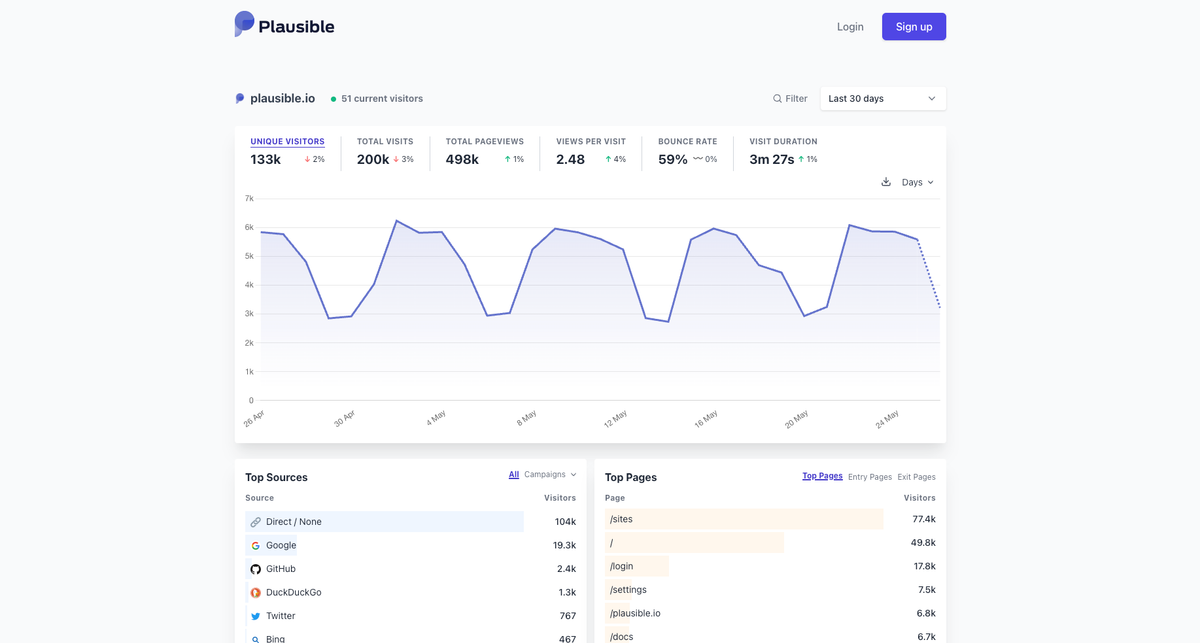Viewport: 1200px width, 643px height.
Task: Click the Plausible logo icon
Action: [x=244, y=24]
